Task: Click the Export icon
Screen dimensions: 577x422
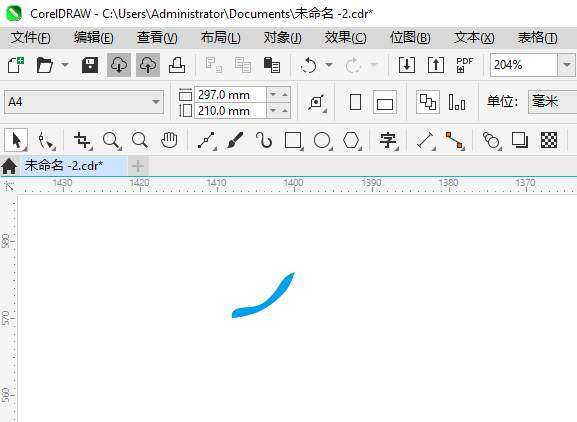Action: coord(436,65)
